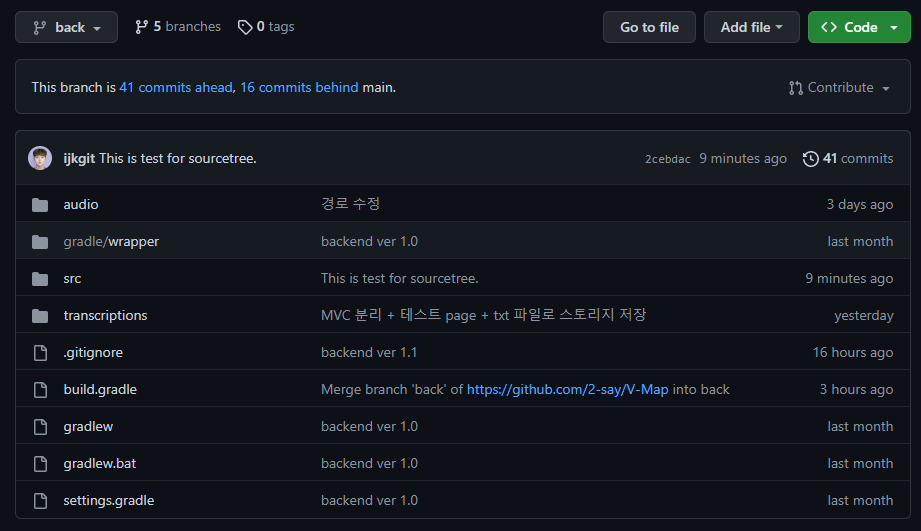The height and width of the screenshot is (531, 921).
Task: Click the .gitignore file icon
Action: pyautogui.click(x=40, y=352)
